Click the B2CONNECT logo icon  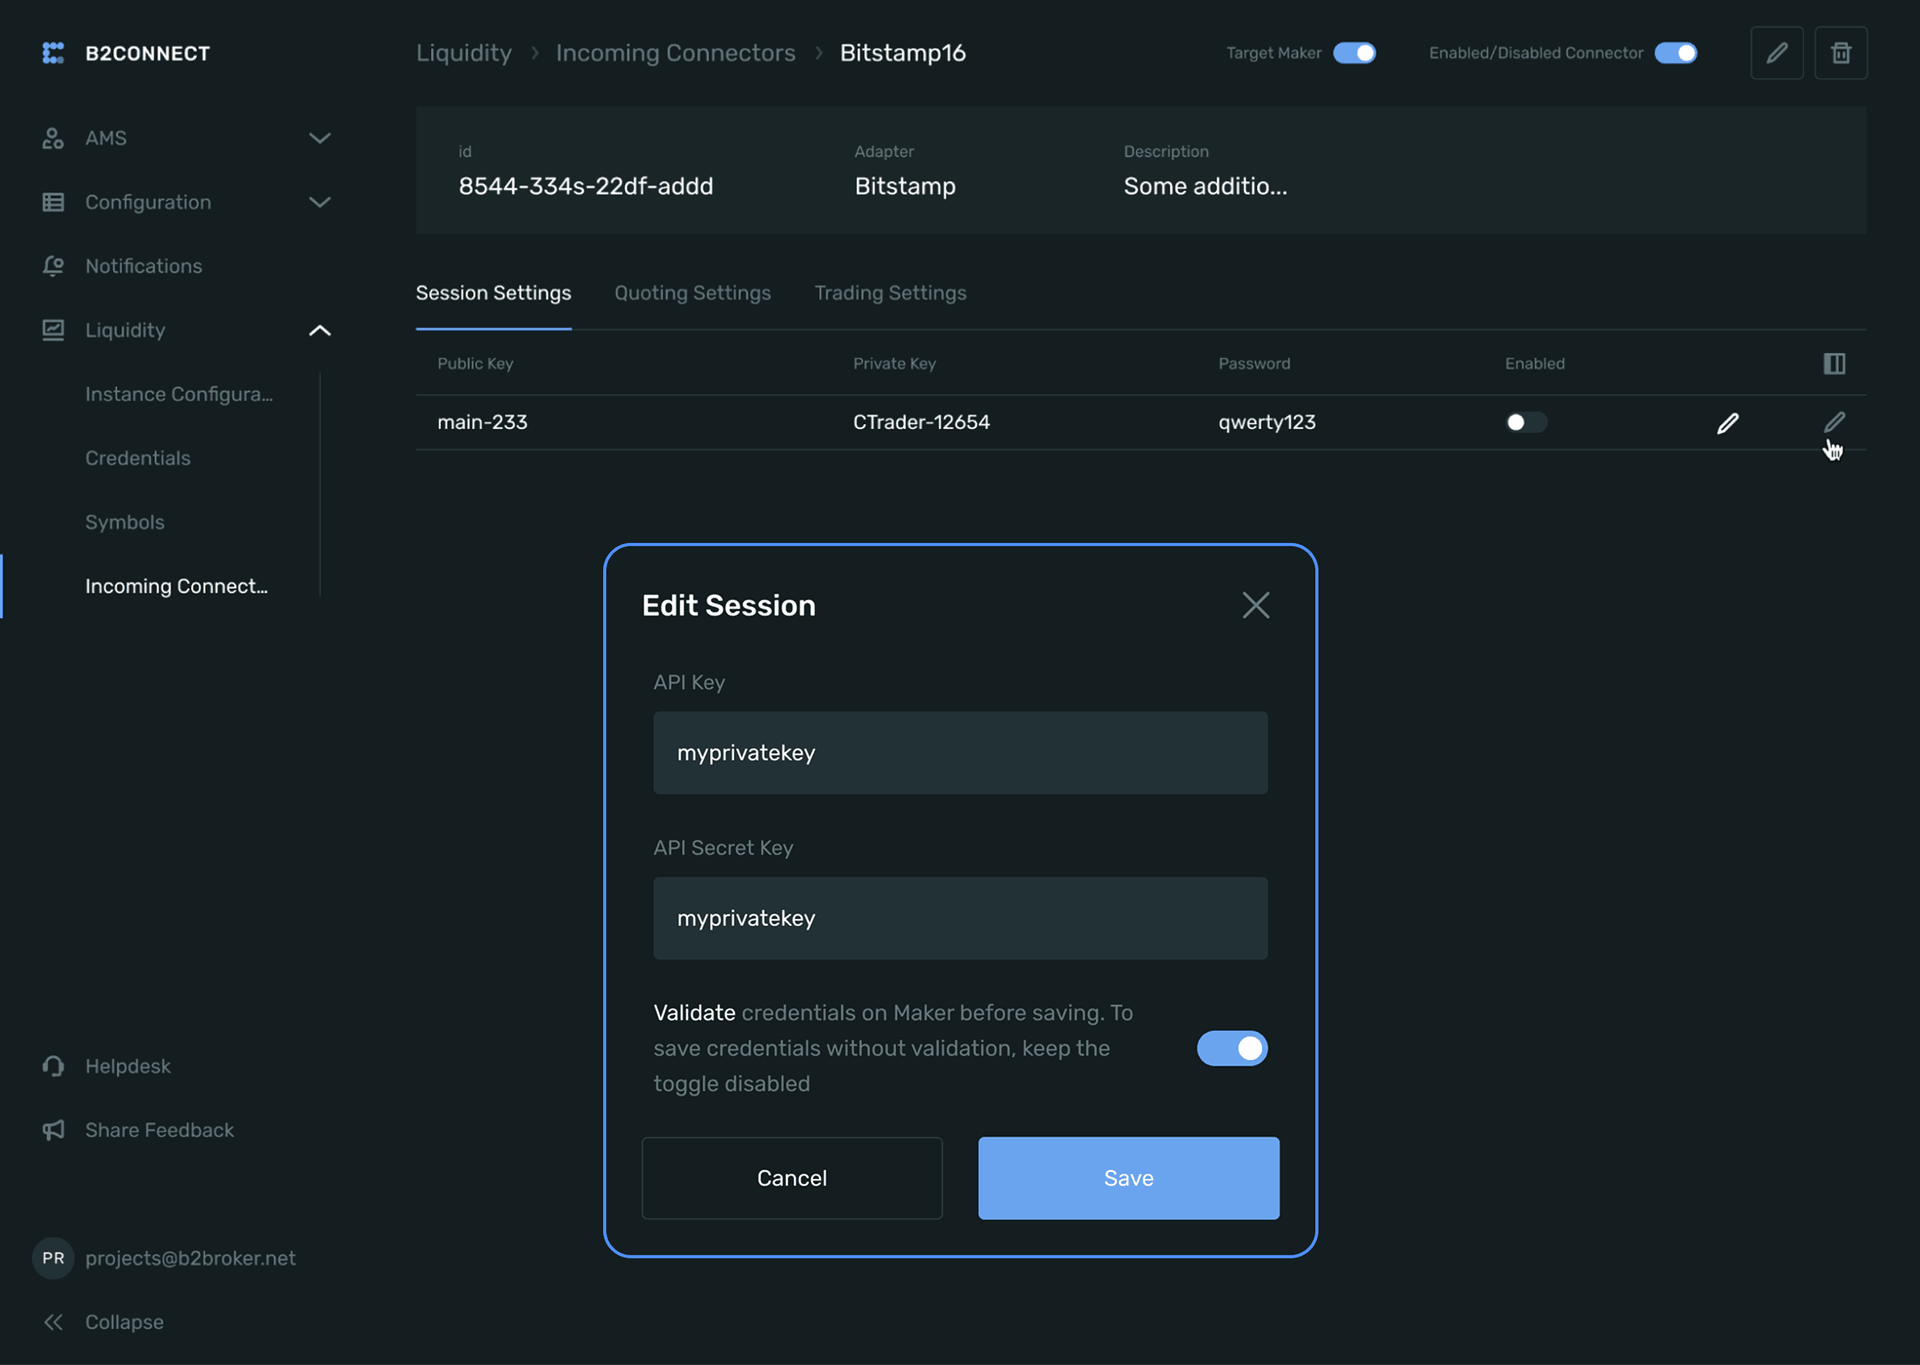tap(53, 53)
